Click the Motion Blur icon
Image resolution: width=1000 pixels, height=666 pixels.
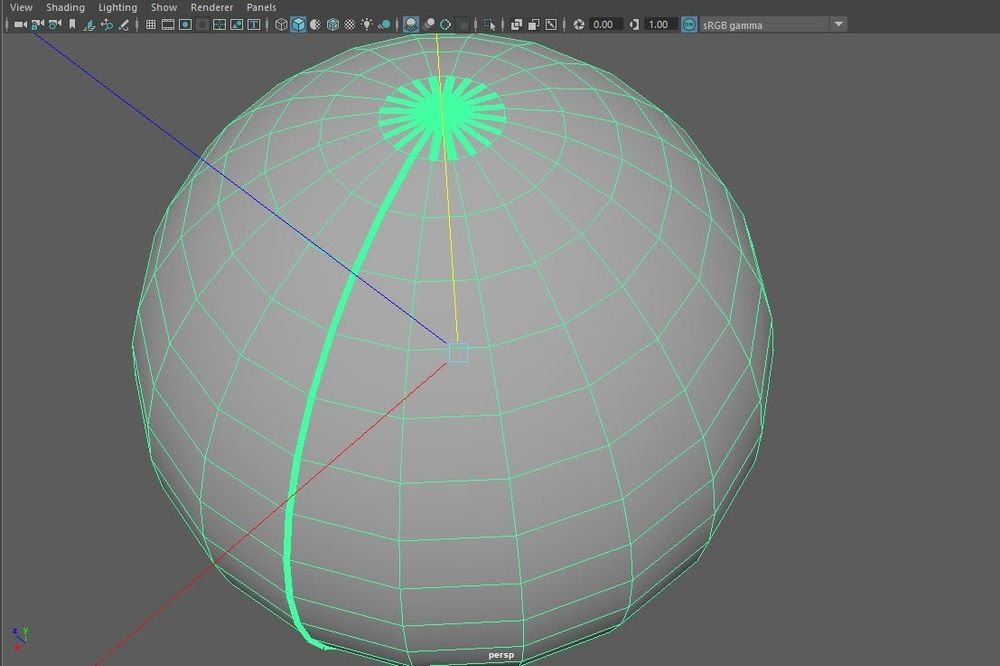pos(429,24)
